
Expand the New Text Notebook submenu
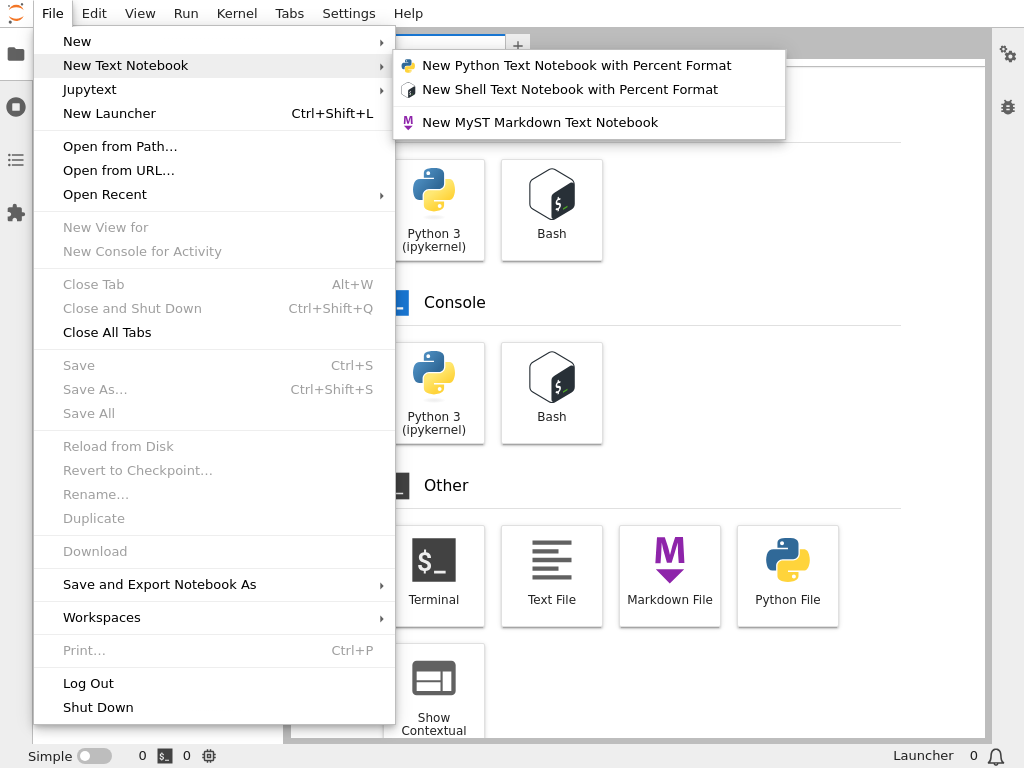tap(214, 66)
